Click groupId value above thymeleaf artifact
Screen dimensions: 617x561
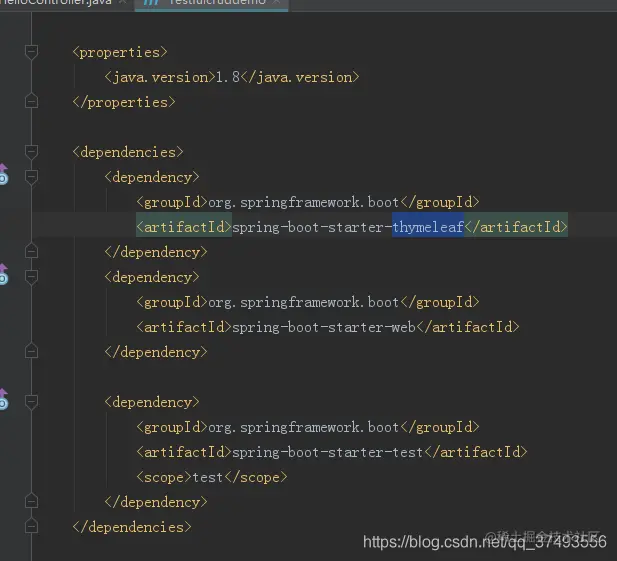click(303, 202)
